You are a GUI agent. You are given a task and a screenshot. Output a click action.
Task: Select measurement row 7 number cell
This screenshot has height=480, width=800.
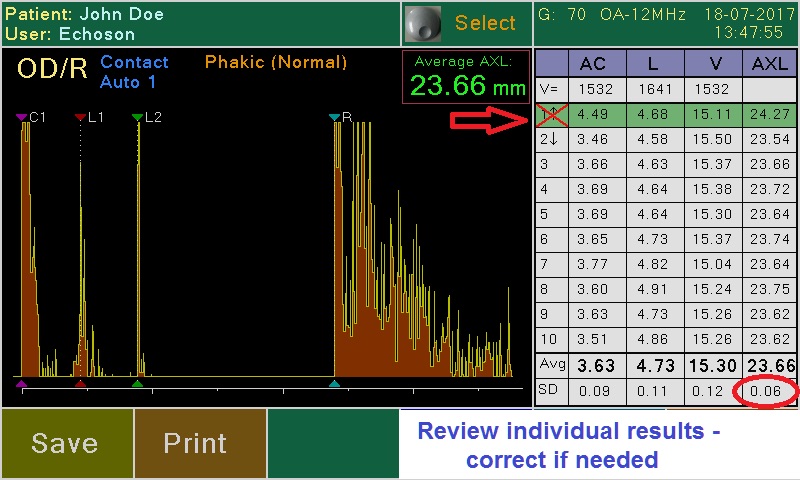[x=552, y=264]
